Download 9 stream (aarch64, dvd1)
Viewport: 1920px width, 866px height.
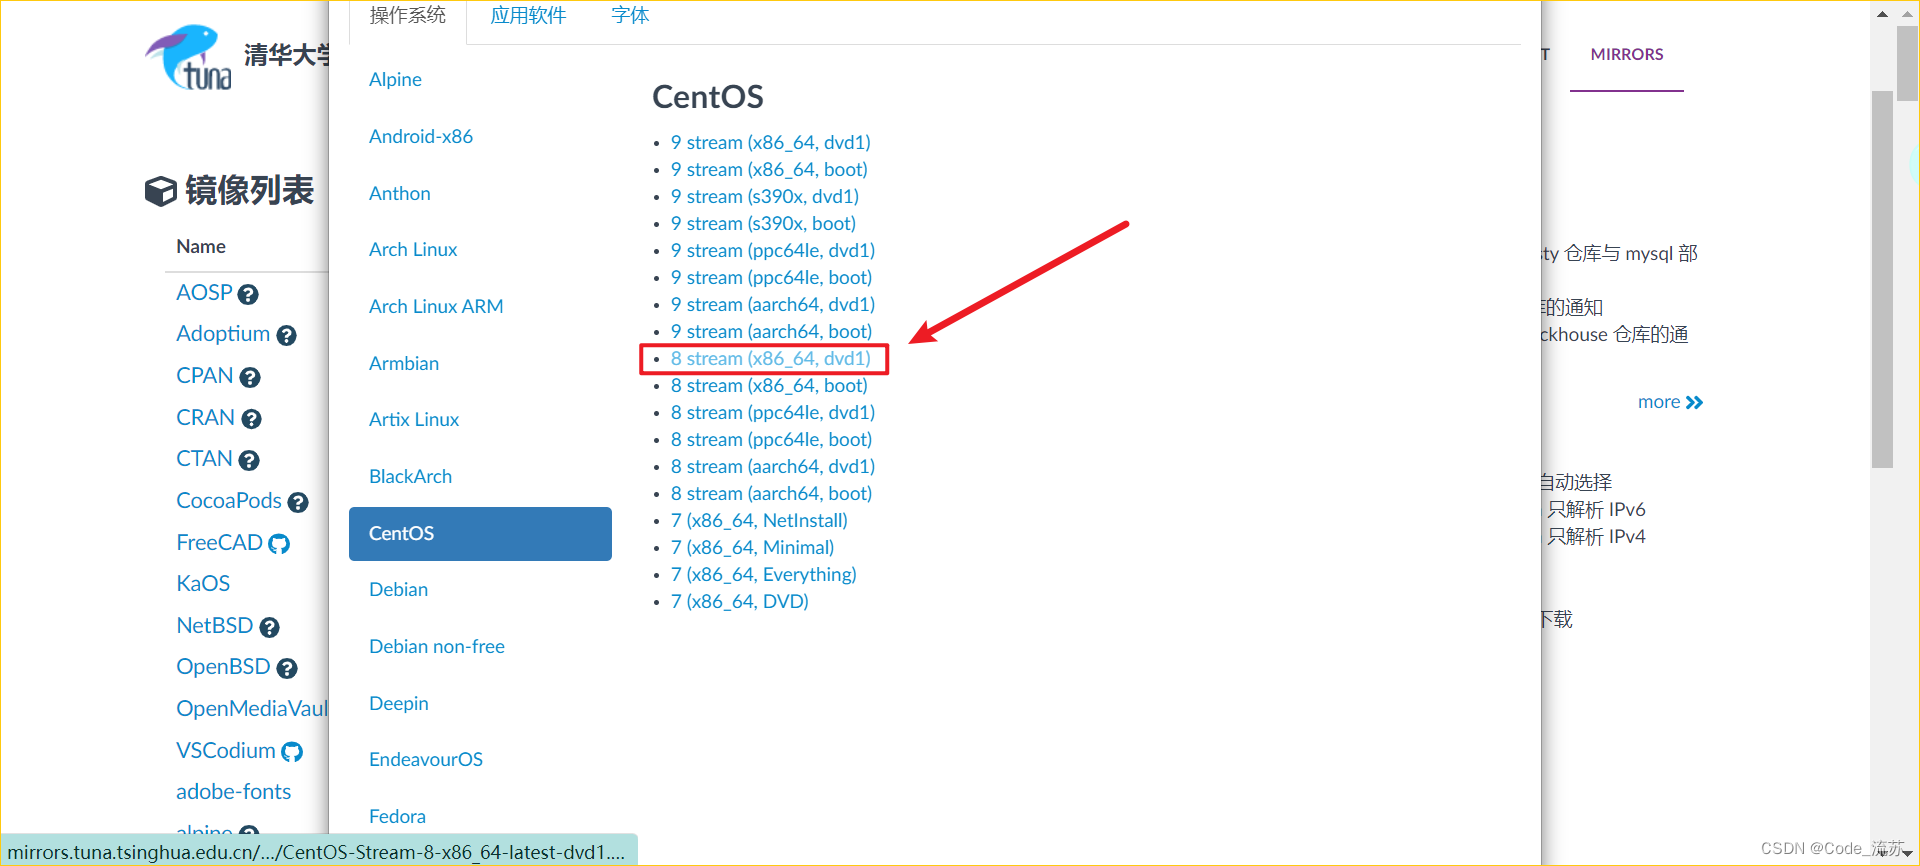pyautogui.click(x=773, y=305)
